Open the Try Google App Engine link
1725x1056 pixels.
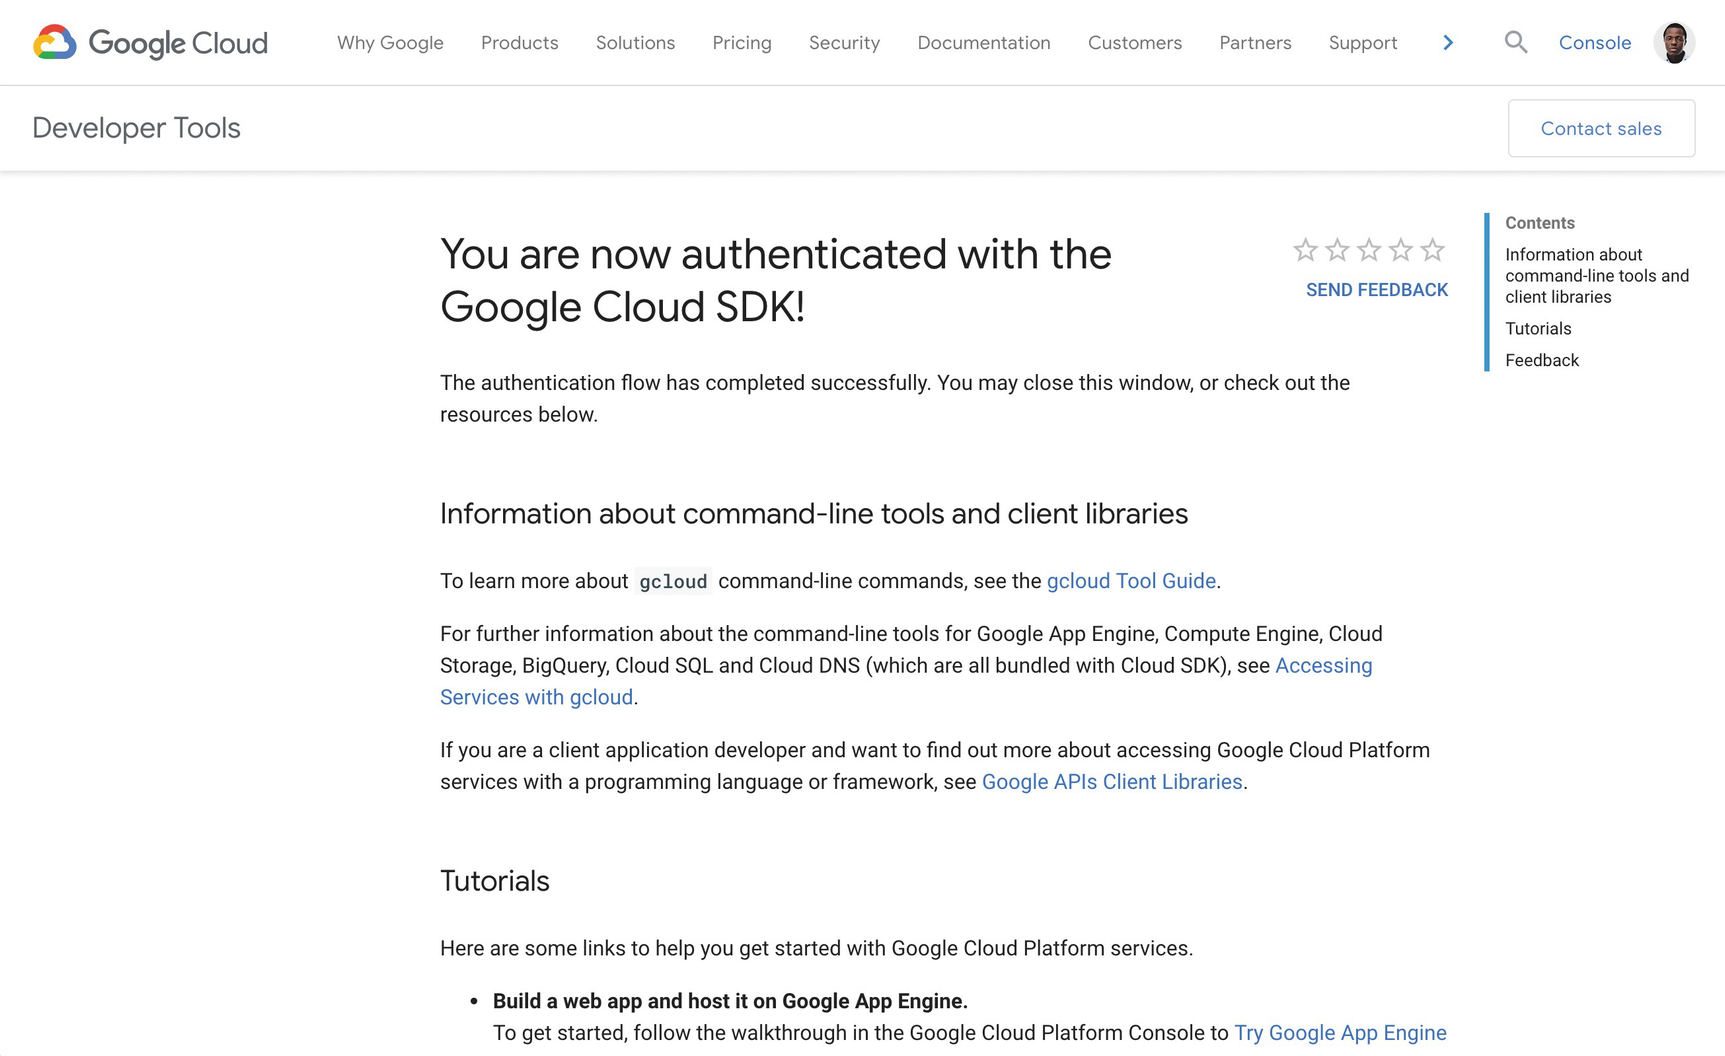(1340, 1033)
